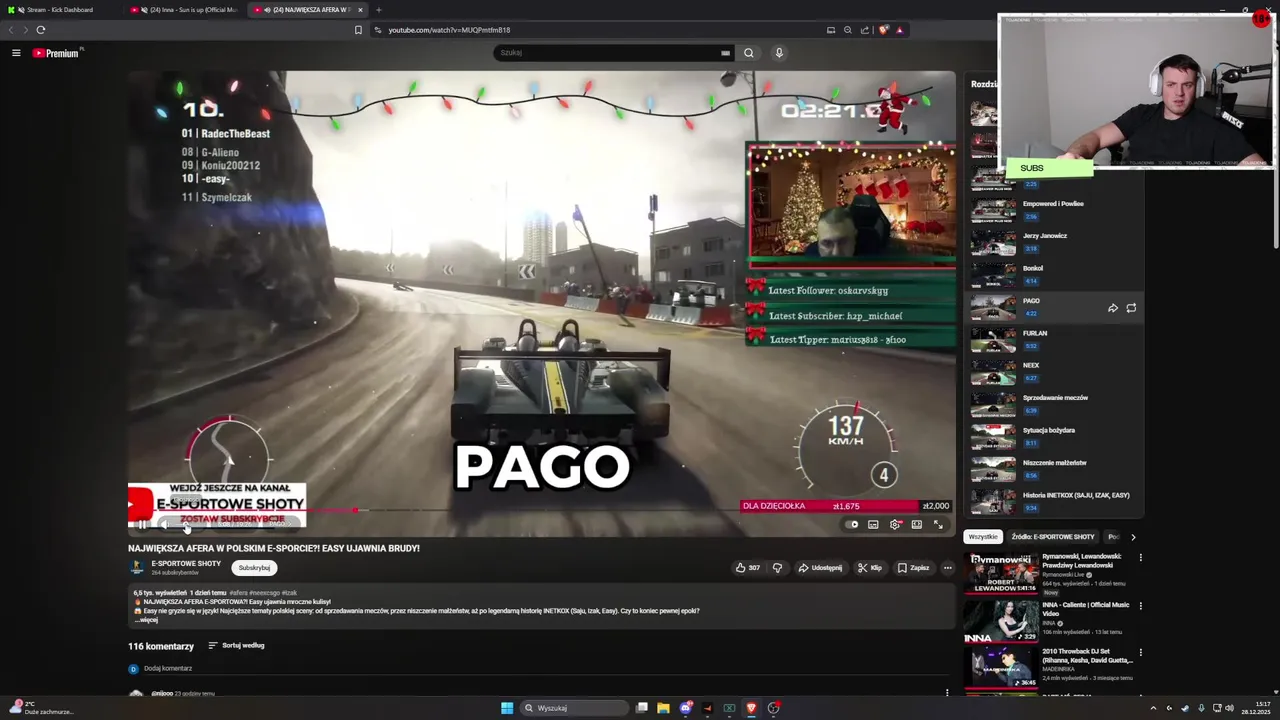Viewport: 1280px width, 720px height.
Task: Start voice search with microphone icon
Action: tap(779, 53)
